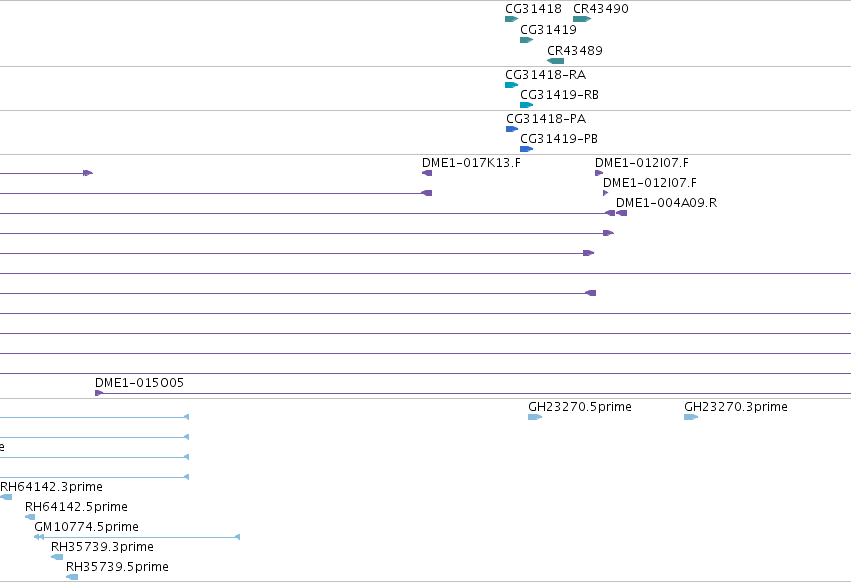Click the CG31418-PA protein glyph
The height and width of the screenshot is (582, 851).
tap(512, 129)
